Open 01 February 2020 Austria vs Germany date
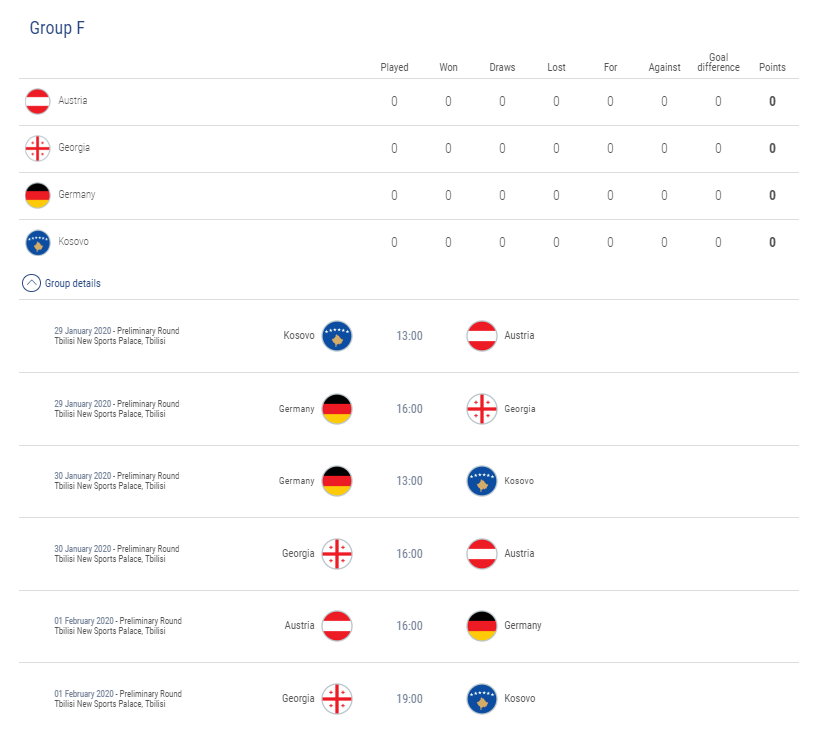This screenshot has height=730, width=819. coord(84,620)
